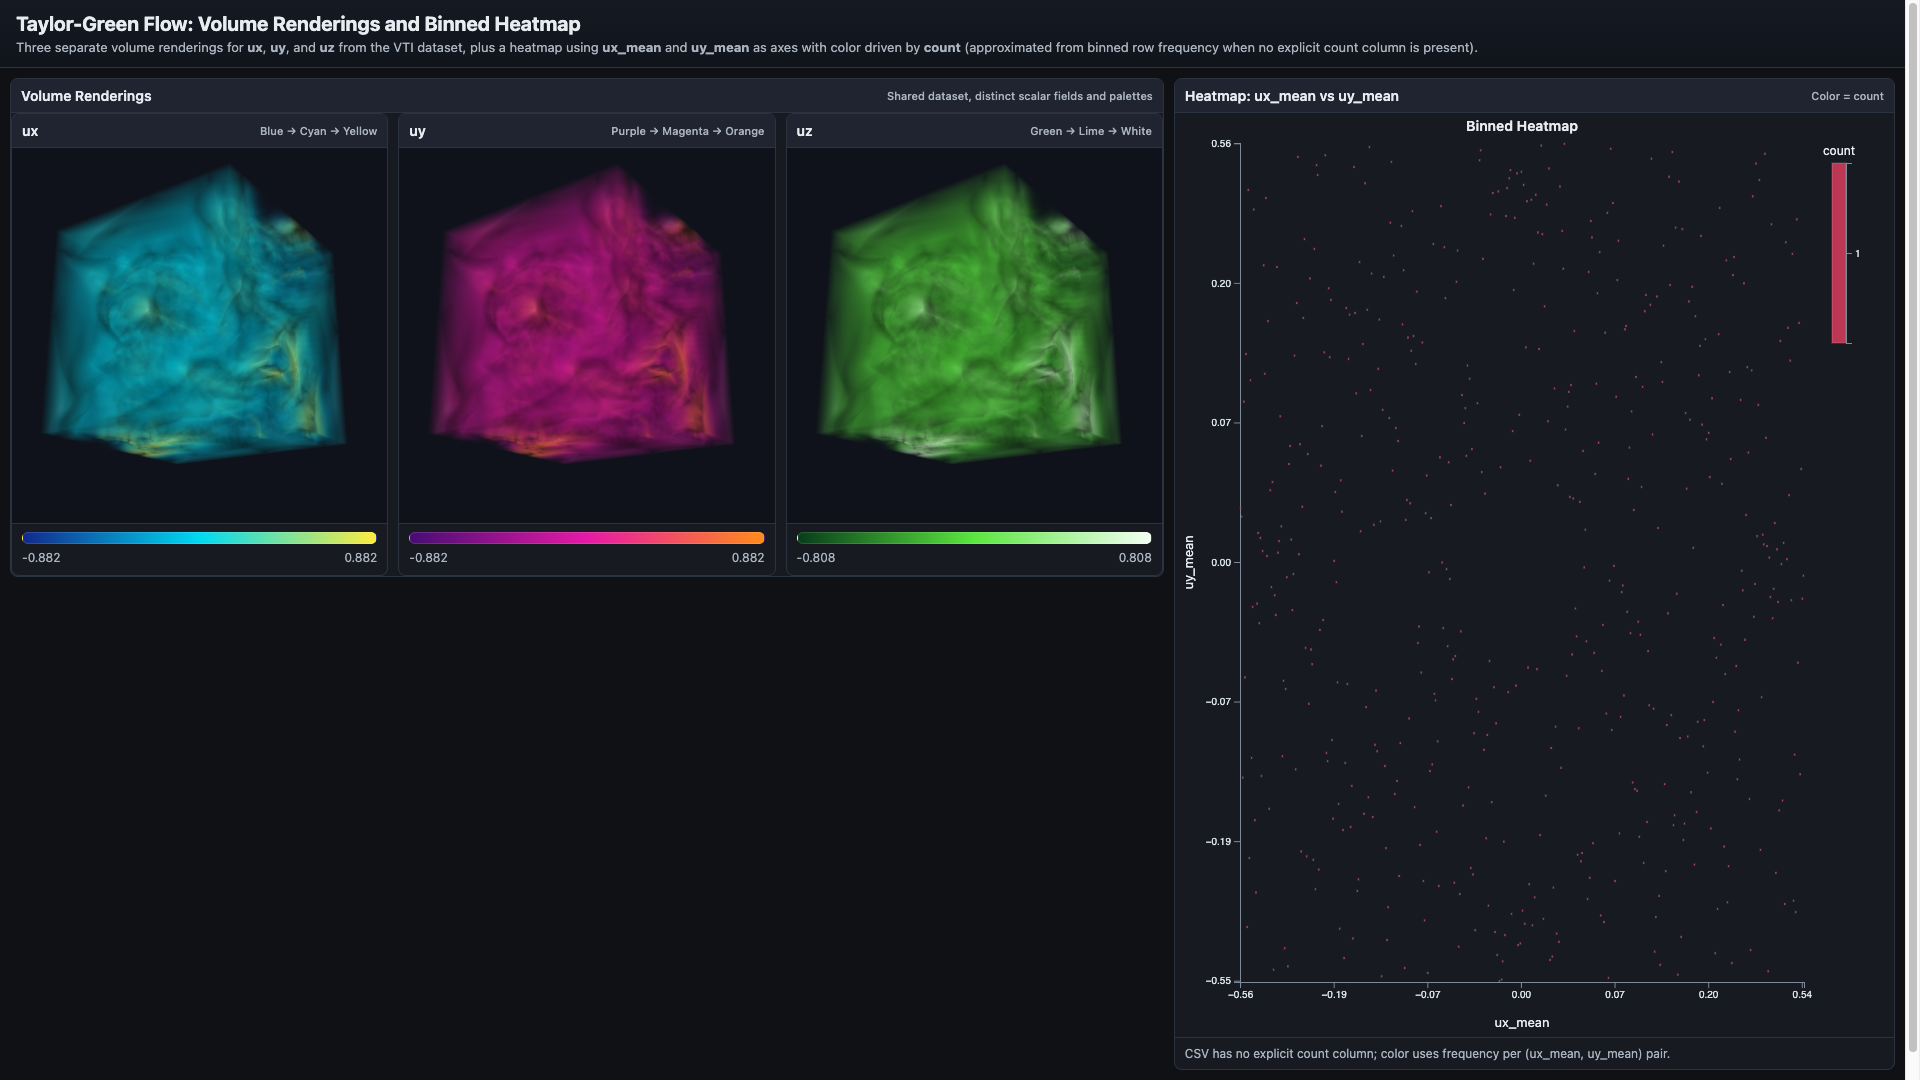The height and width of the screenshot is (1080, 1920).
Task: Click the purple-magenta-orange uy color bar
Action: pyautogui.click(x=586, y=538)
